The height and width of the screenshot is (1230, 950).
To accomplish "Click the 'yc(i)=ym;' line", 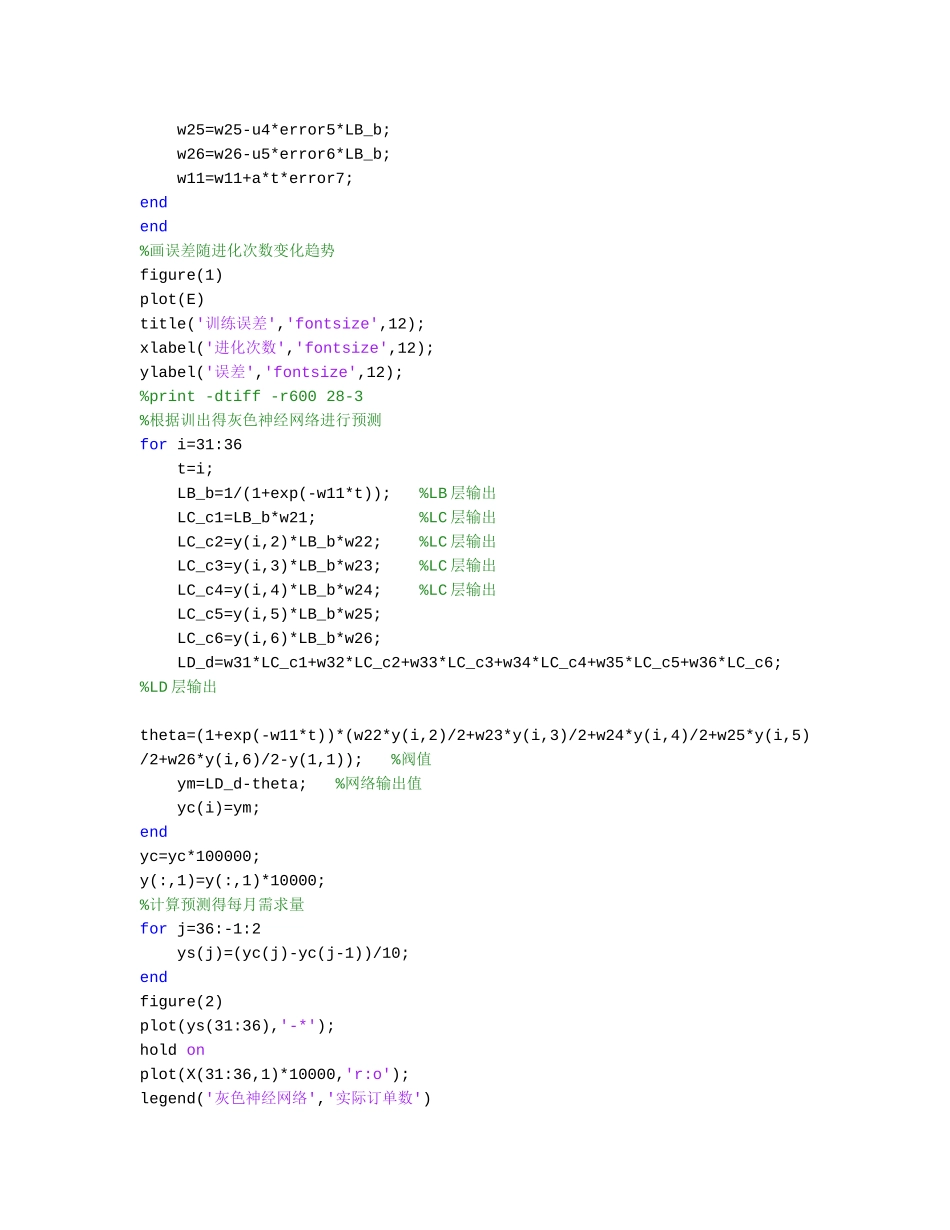I will click(219, 808).
